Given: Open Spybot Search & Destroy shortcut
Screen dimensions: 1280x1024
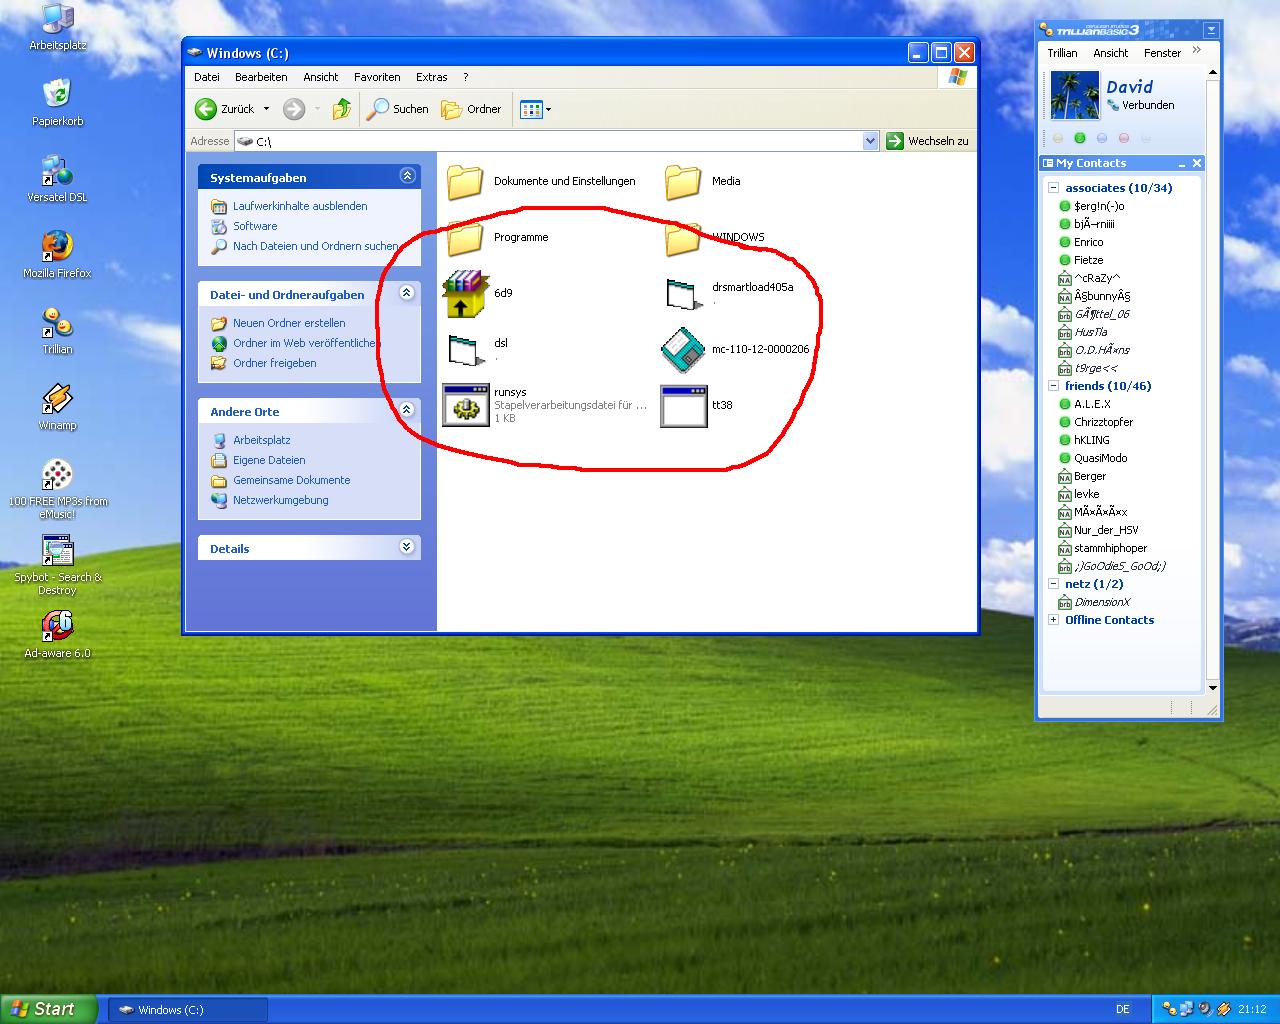Looking at the screenshot, I should tap(57, 551).
